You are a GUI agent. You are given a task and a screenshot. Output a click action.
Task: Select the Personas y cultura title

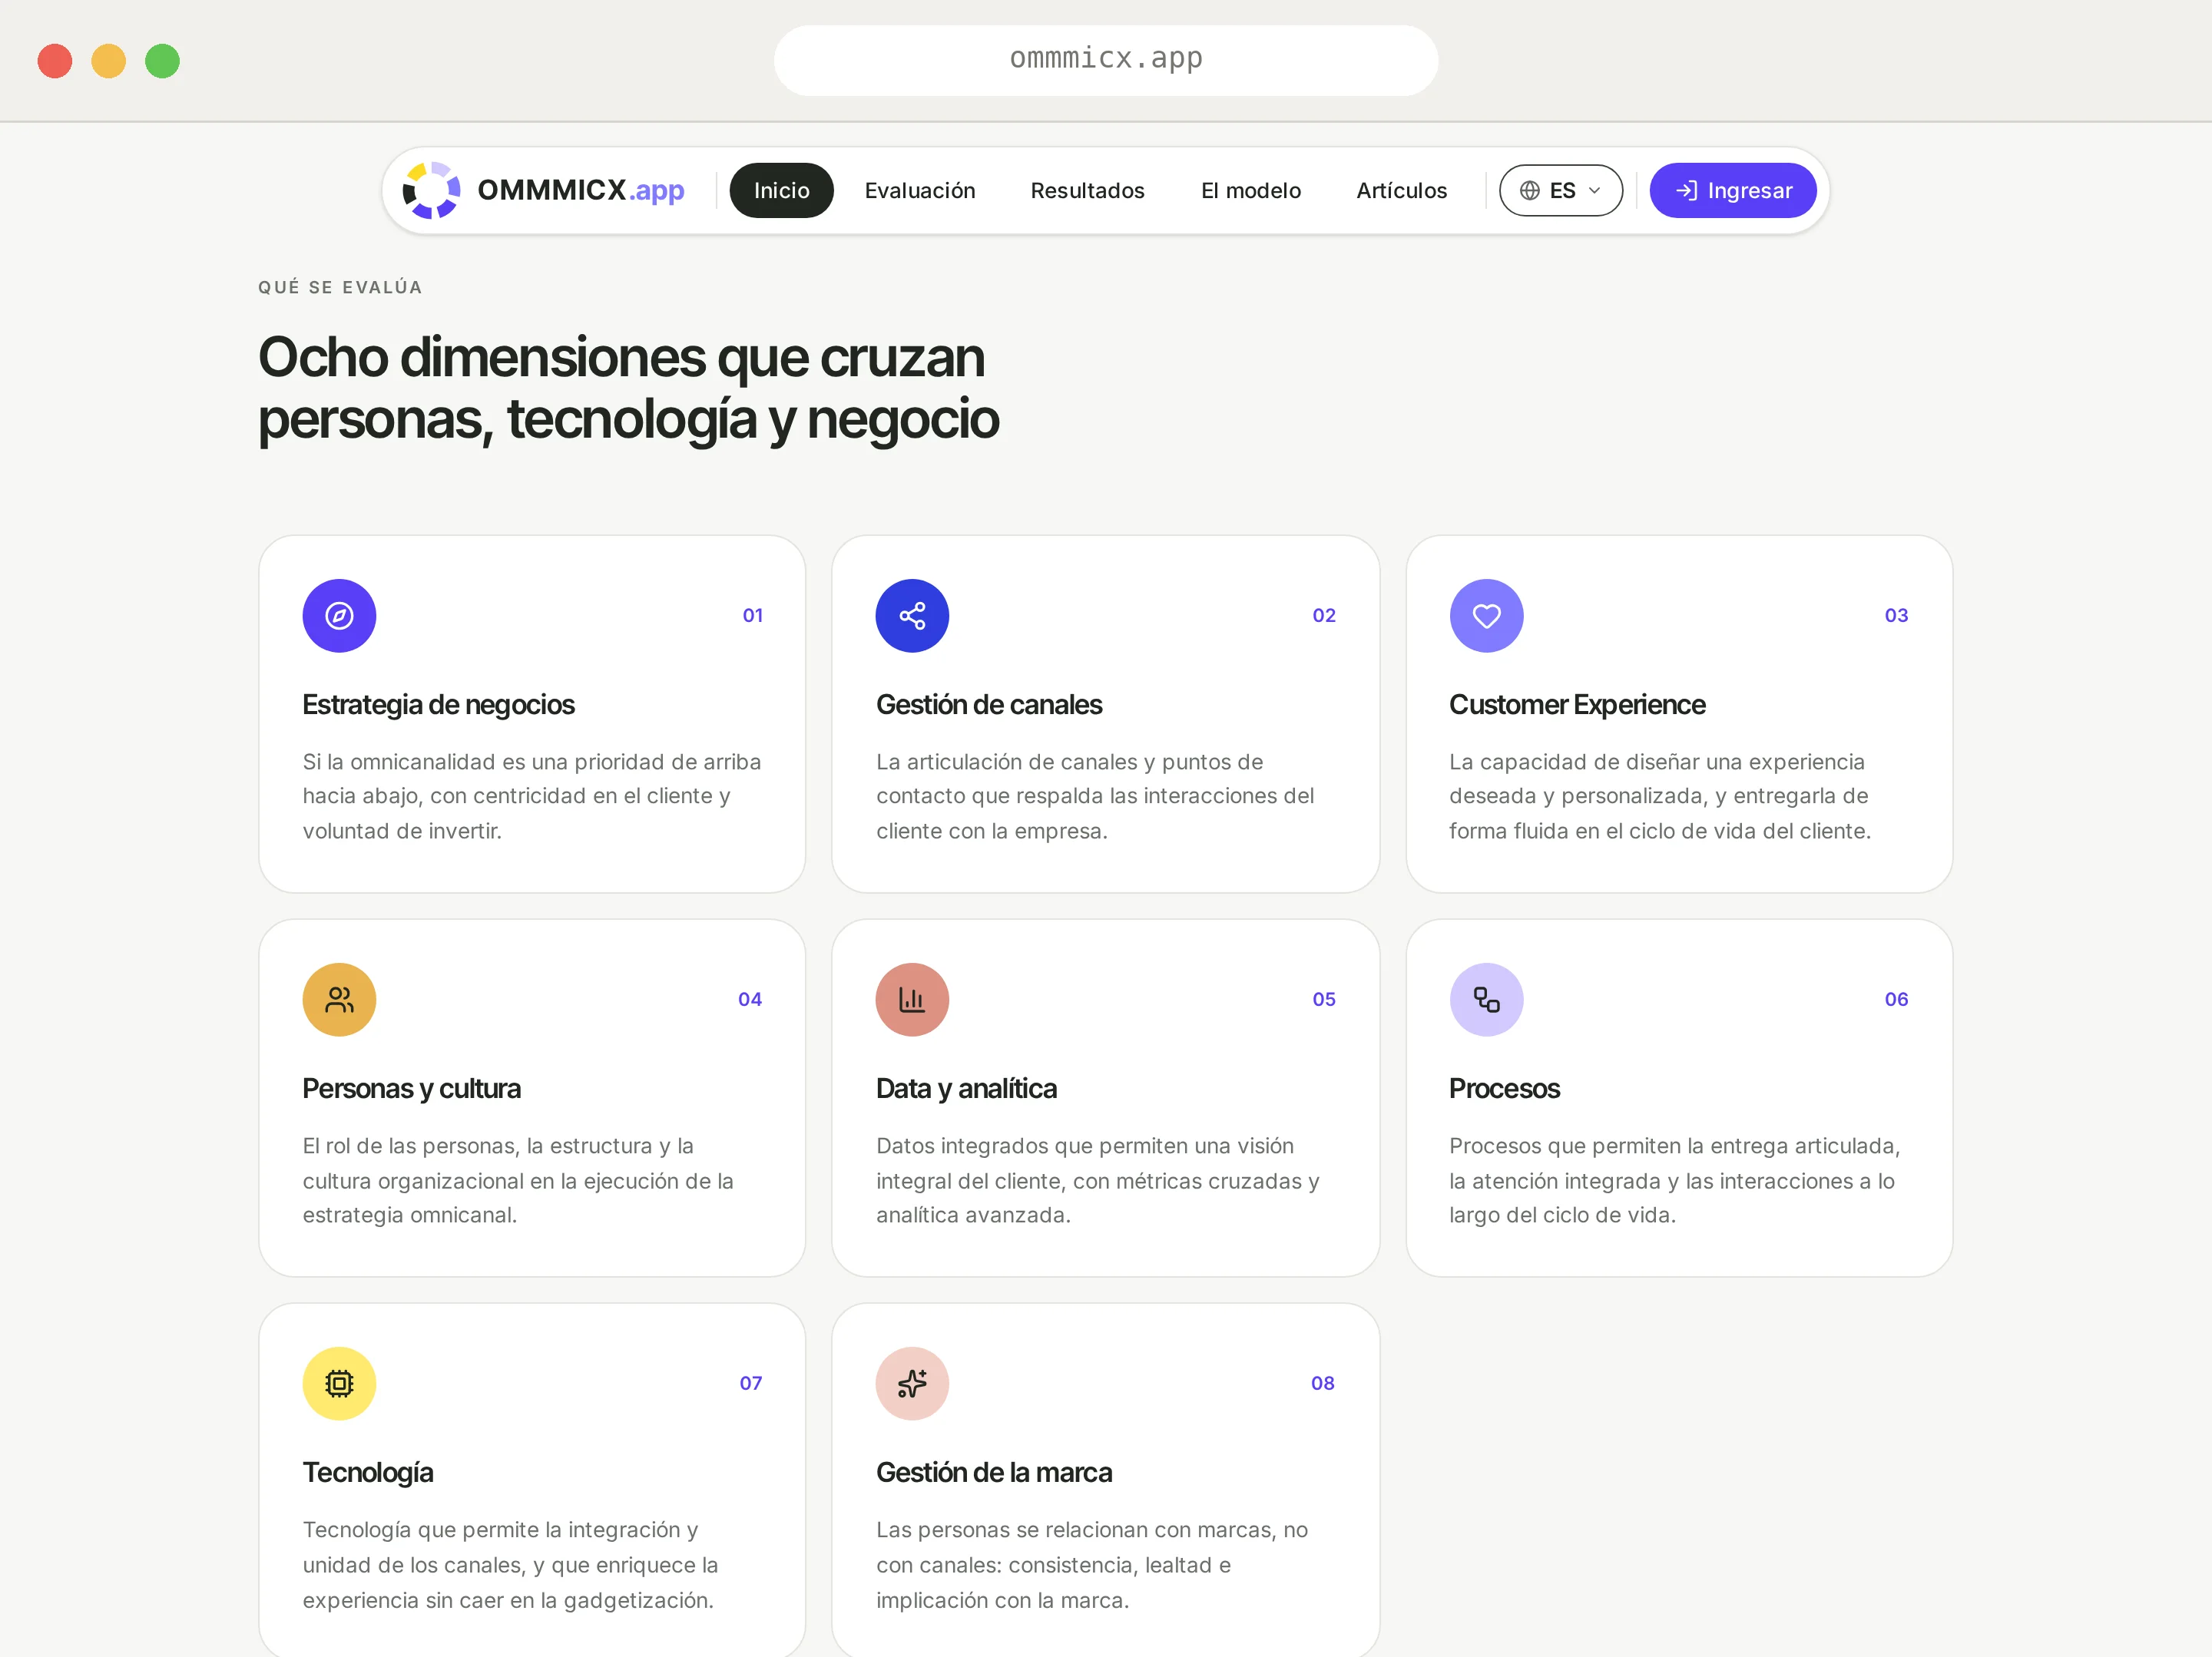[411, 1088]
